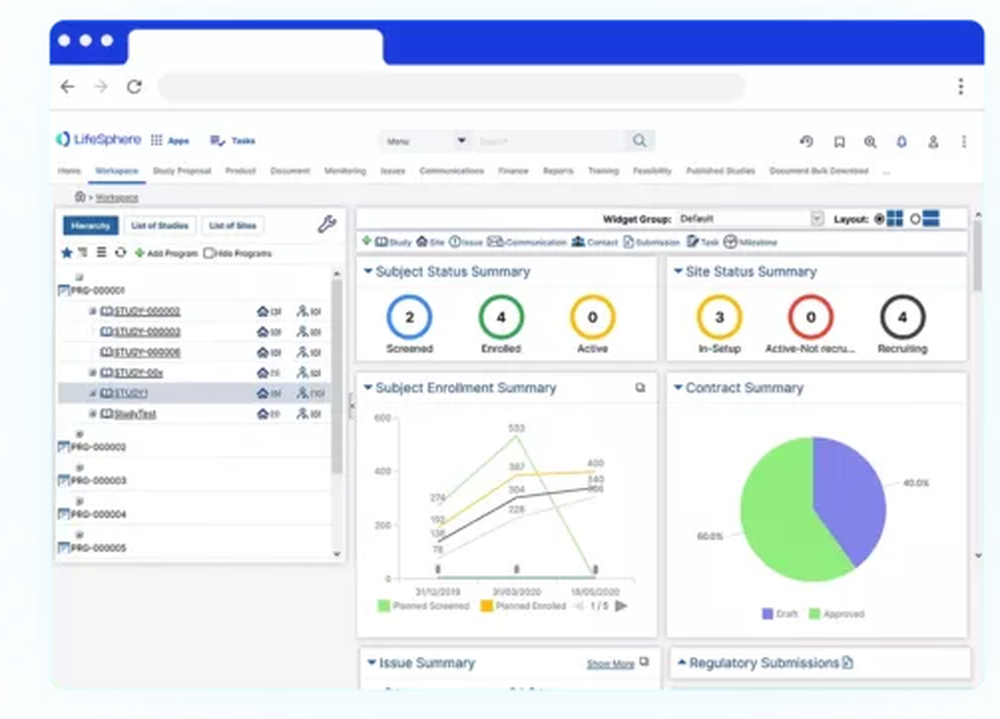Switch to the List of Sites tab
Viewport: 1000px width, 719px height.
tap(232, 225)
